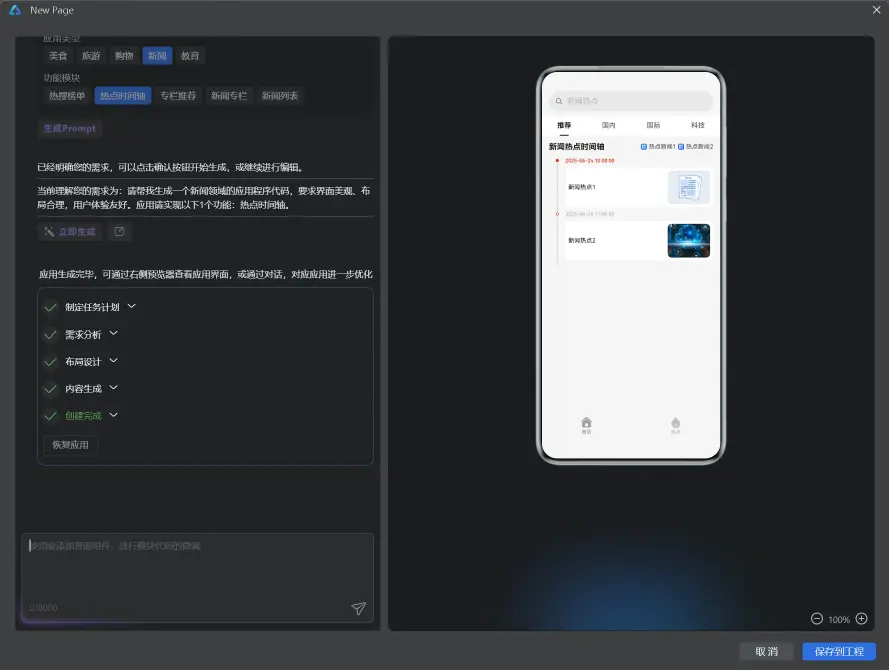Click the 保存到工程 button
This screenshot has width=889, height=670.
[x=838, y=651]
